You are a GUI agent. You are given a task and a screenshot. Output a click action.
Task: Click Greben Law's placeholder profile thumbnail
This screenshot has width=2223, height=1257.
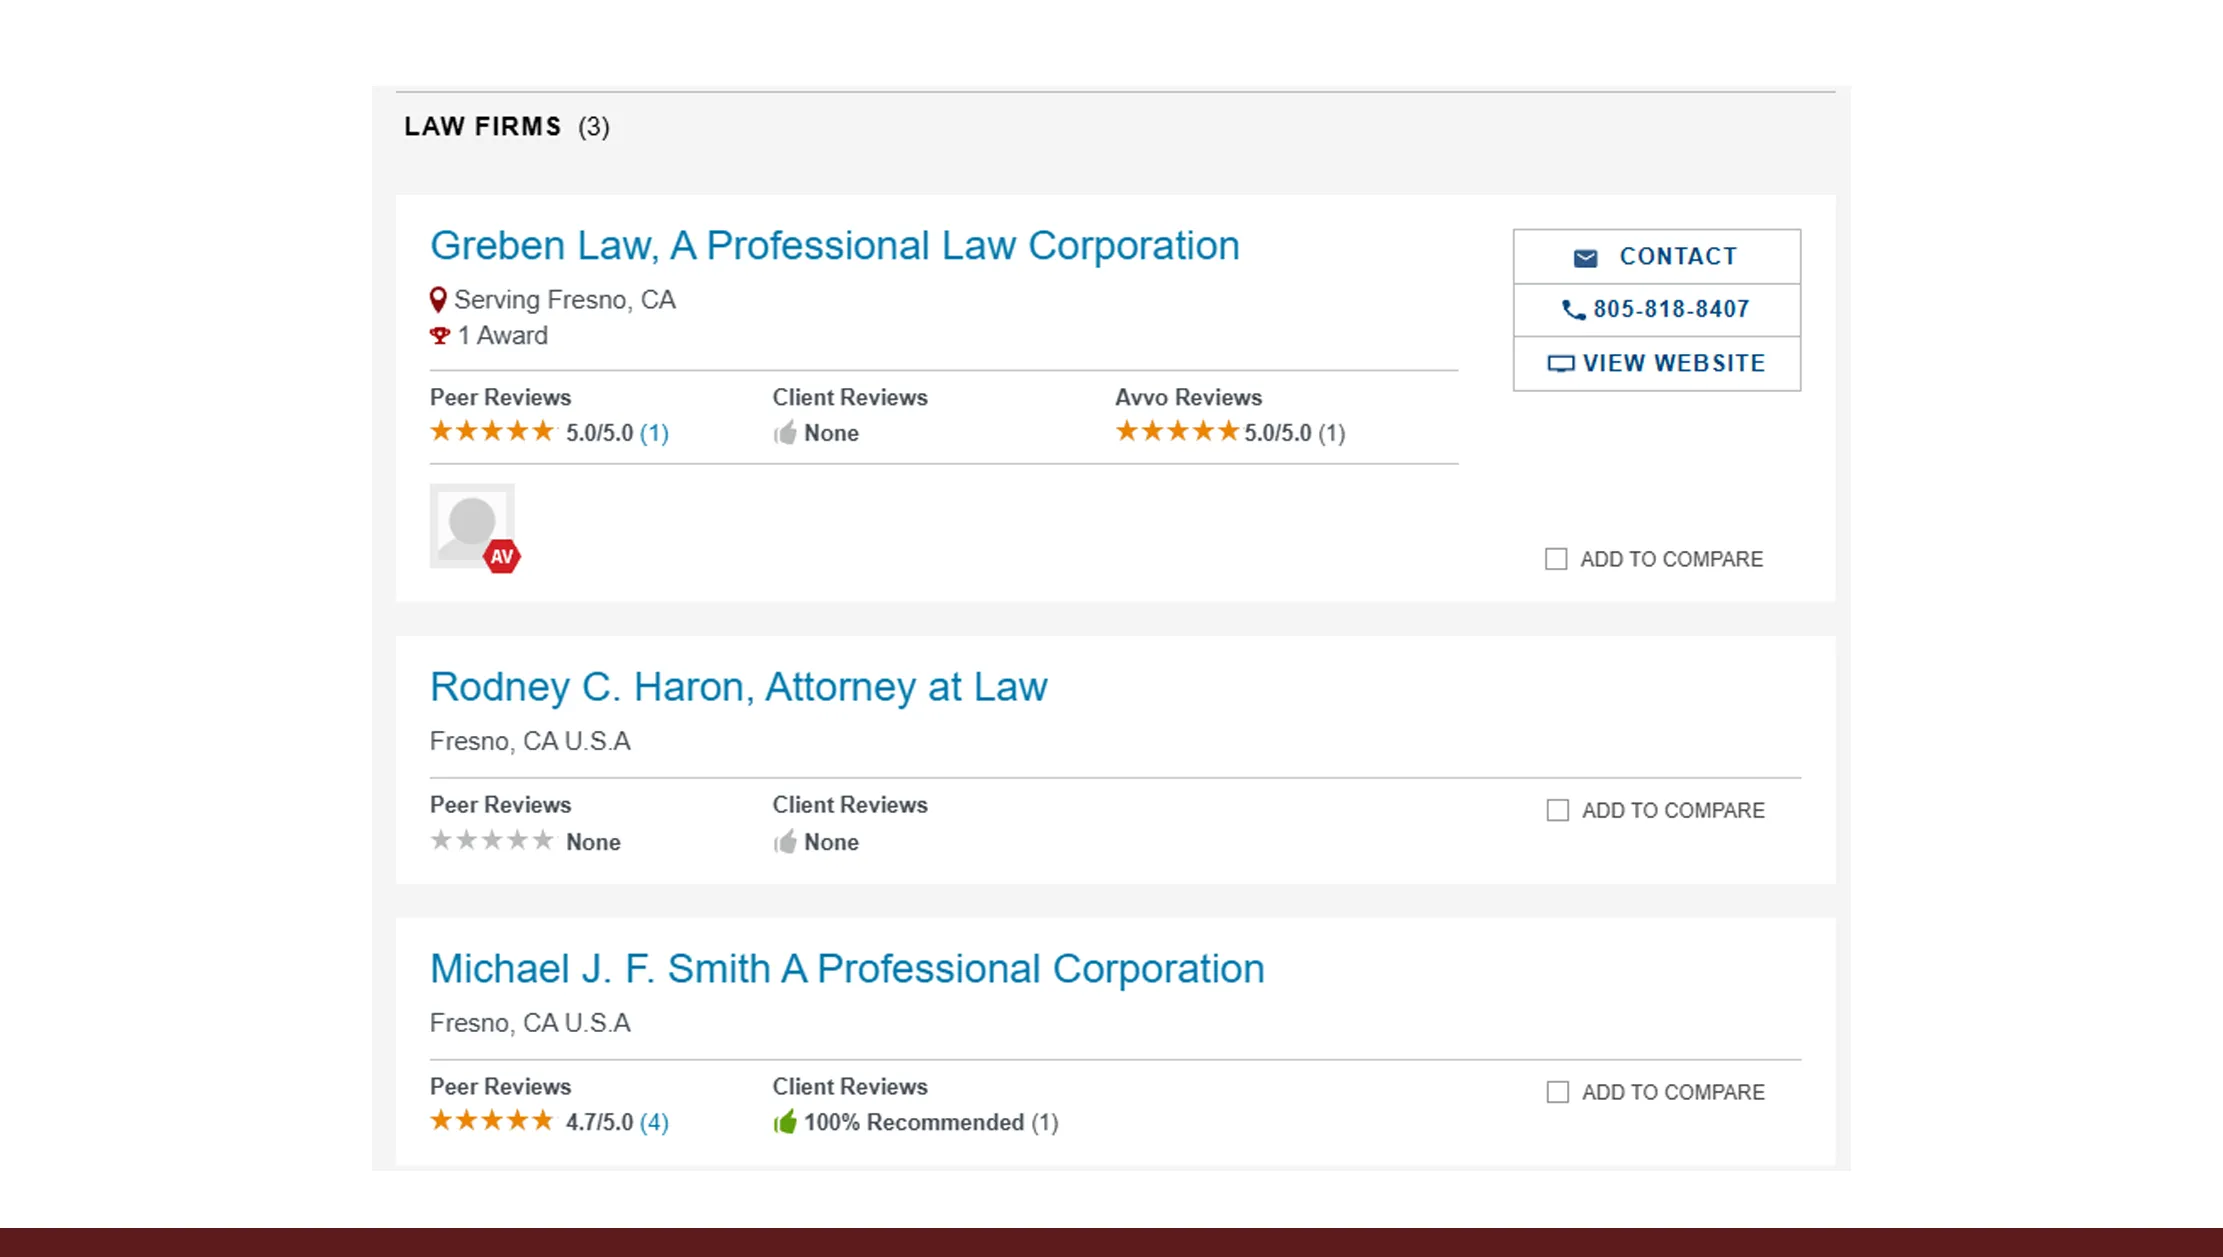471,522
